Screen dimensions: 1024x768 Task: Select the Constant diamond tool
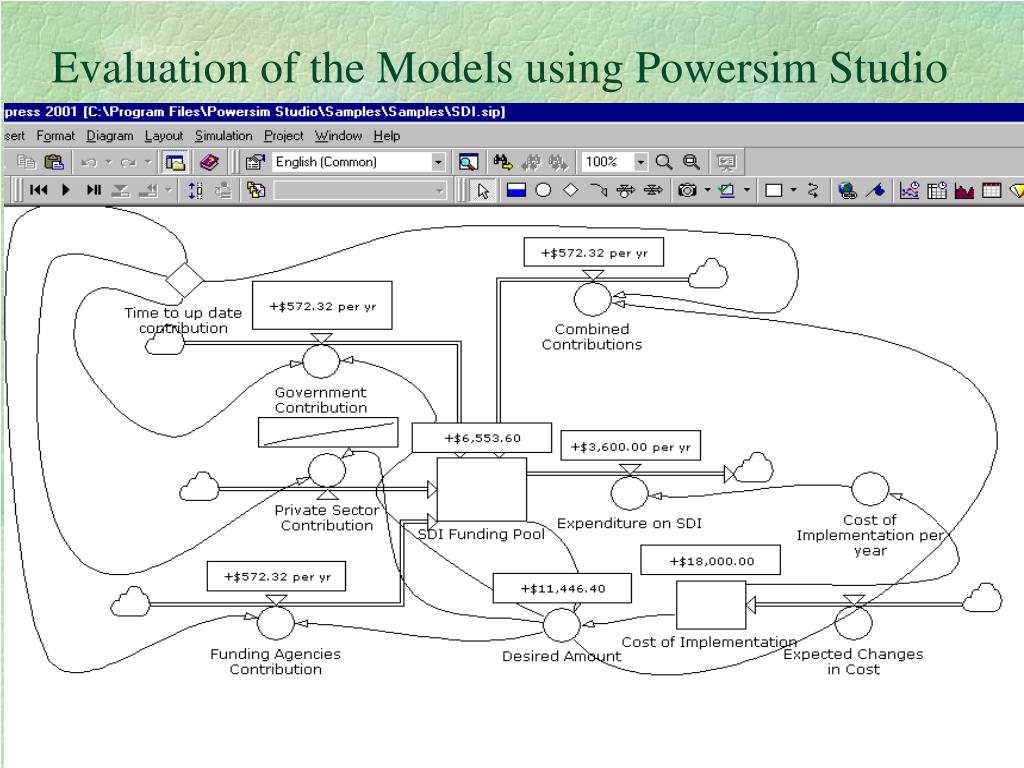point(570,190)
